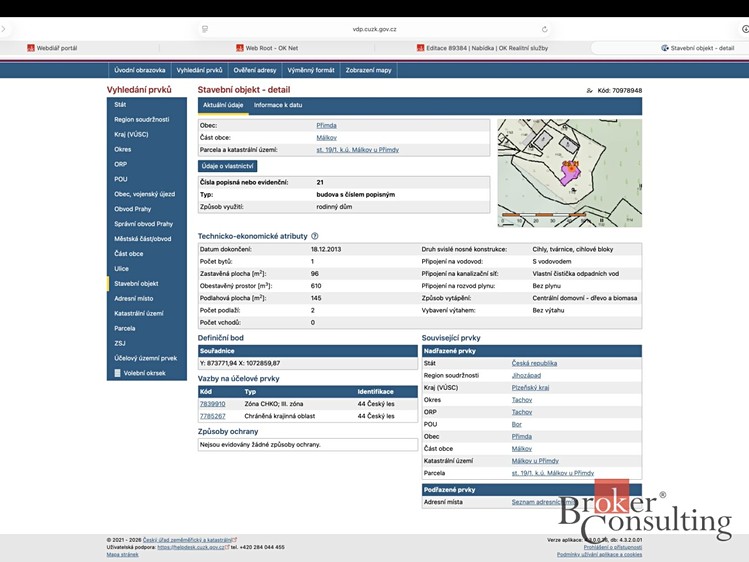Select Obec, vojenský újezd in sidebar
This screenshot has width=749, height=562.
(147, 194)
